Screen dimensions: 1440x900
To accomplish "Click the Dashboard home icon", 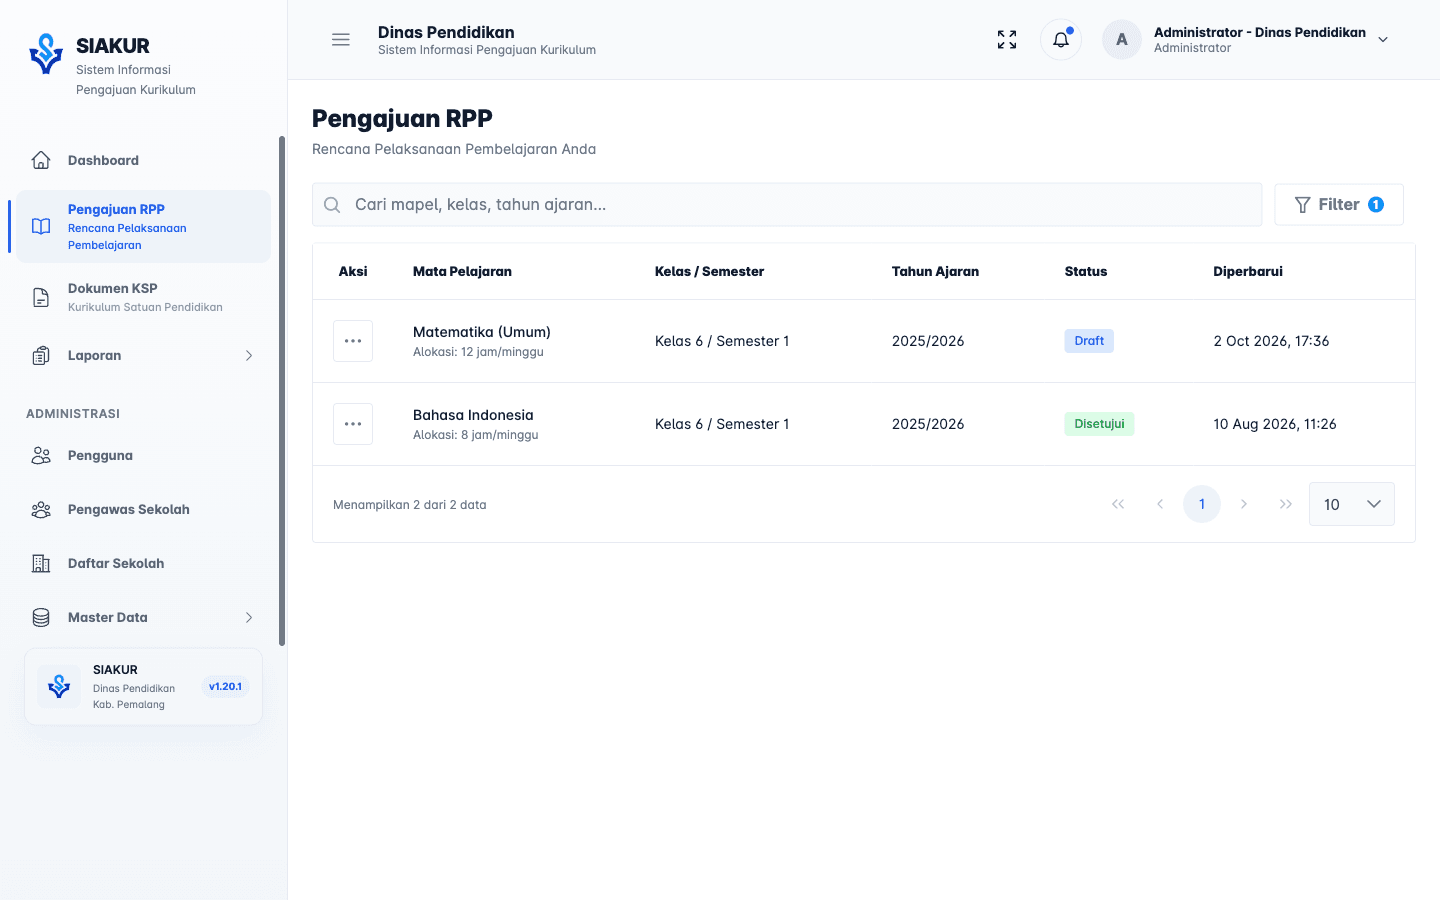I will [41, 160].
